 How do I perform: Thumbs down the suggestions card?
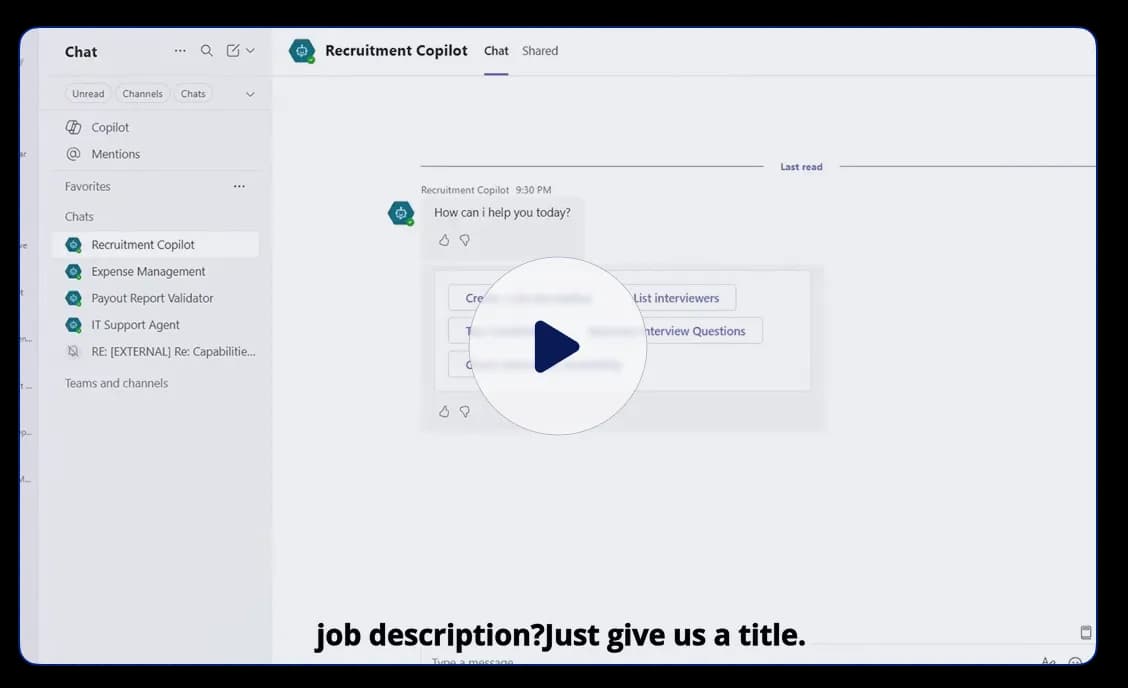coord(465,412)
